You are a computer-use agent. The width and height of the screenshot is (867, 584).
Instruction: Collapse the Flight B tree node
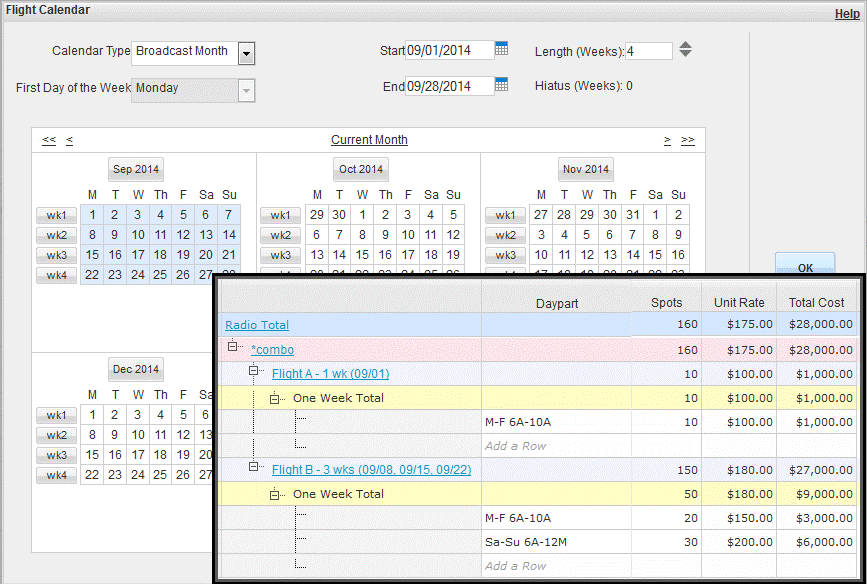255,469
